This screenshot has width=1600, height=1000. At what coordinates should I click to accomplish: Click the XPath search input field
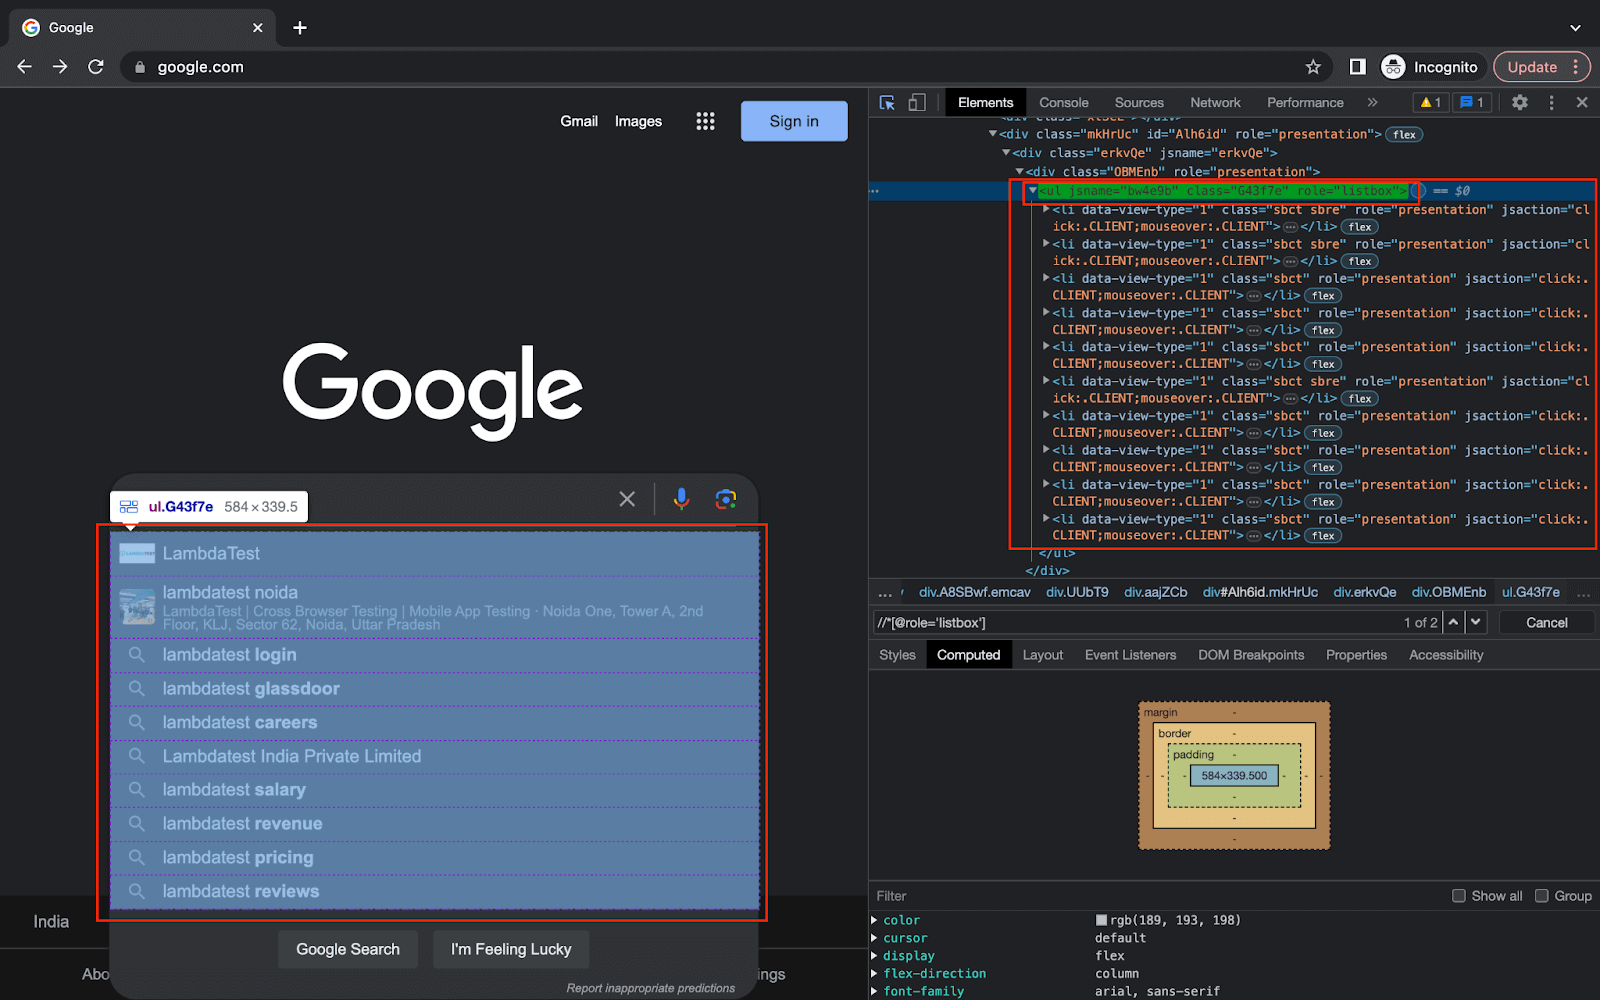(1135, 622)
